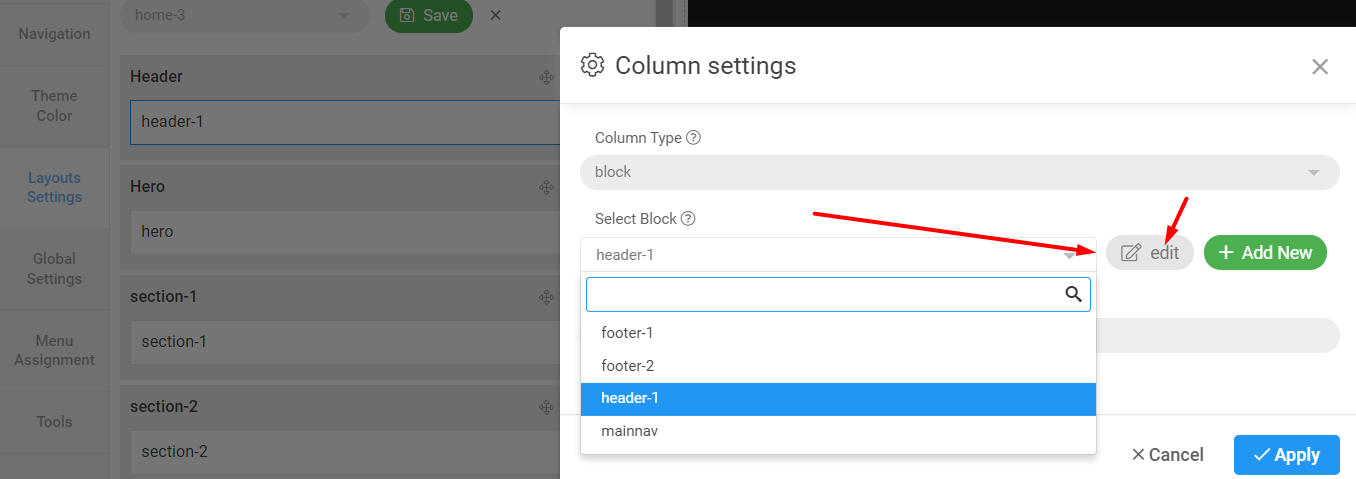Click the search magnifier icon in dropdown
Screen dimensions: 1356x479
[x=1074, y=294]
